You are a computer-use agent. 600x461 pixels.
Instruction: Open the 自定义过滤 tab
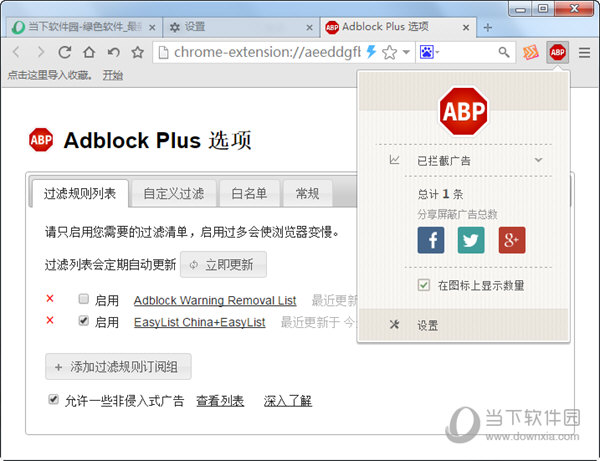coord(174,194)
